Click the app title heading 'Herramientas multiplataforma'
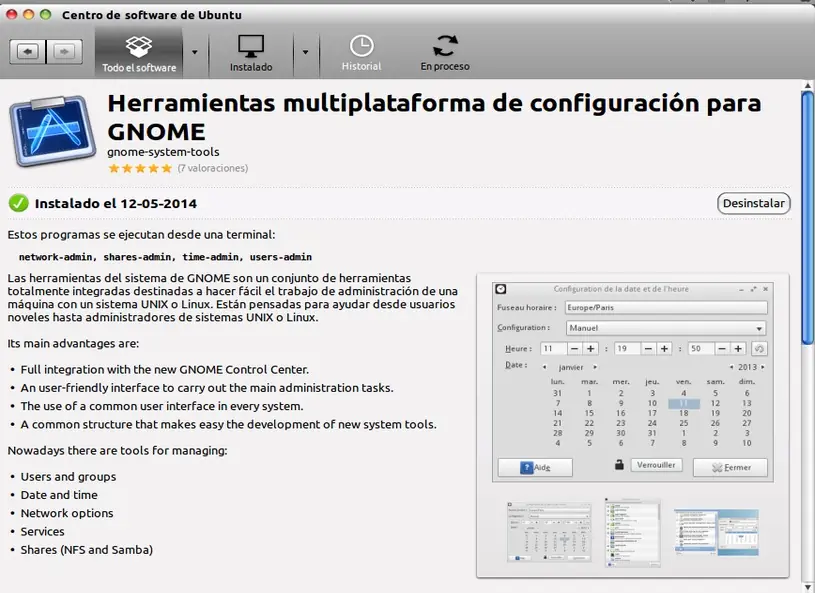The height and width of the screenshot is (593, 815). [x=434, y=117]
